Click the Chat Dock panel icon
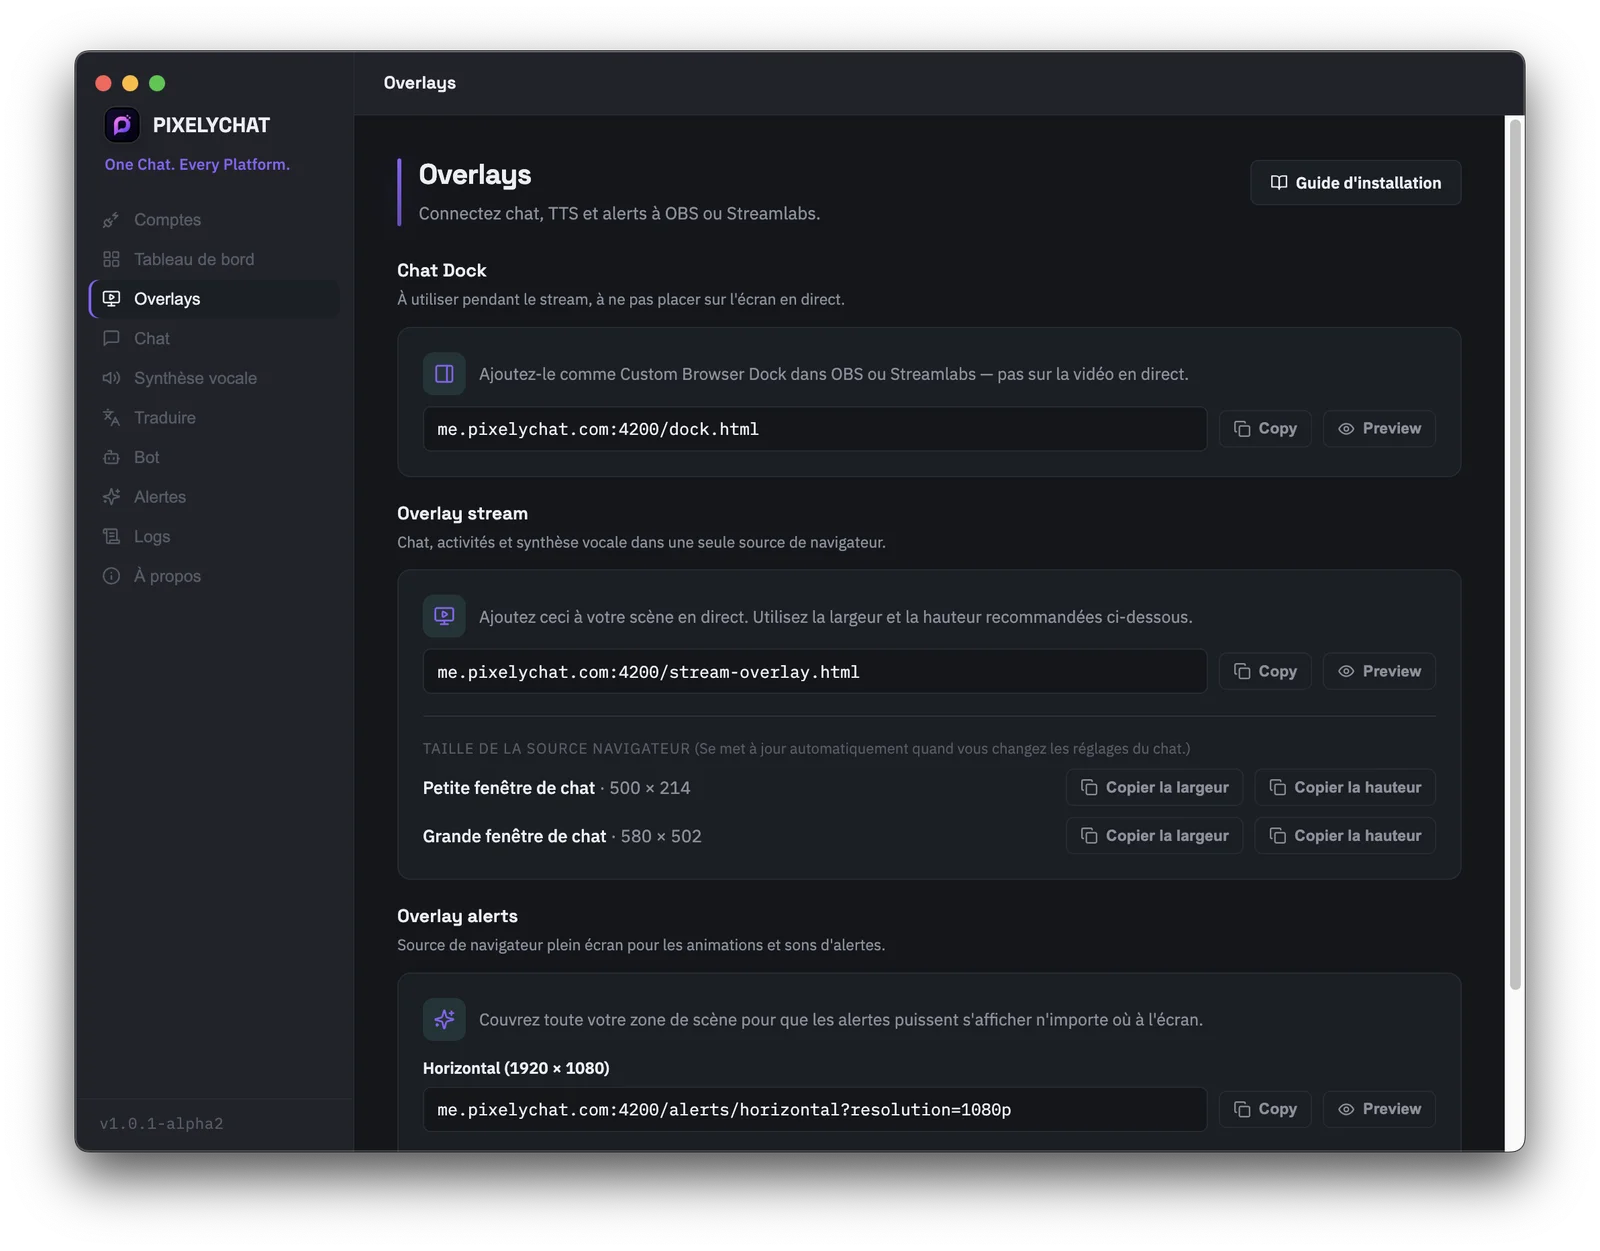Viewport: 1600px width, 1251px height. [x=444, y=374]
